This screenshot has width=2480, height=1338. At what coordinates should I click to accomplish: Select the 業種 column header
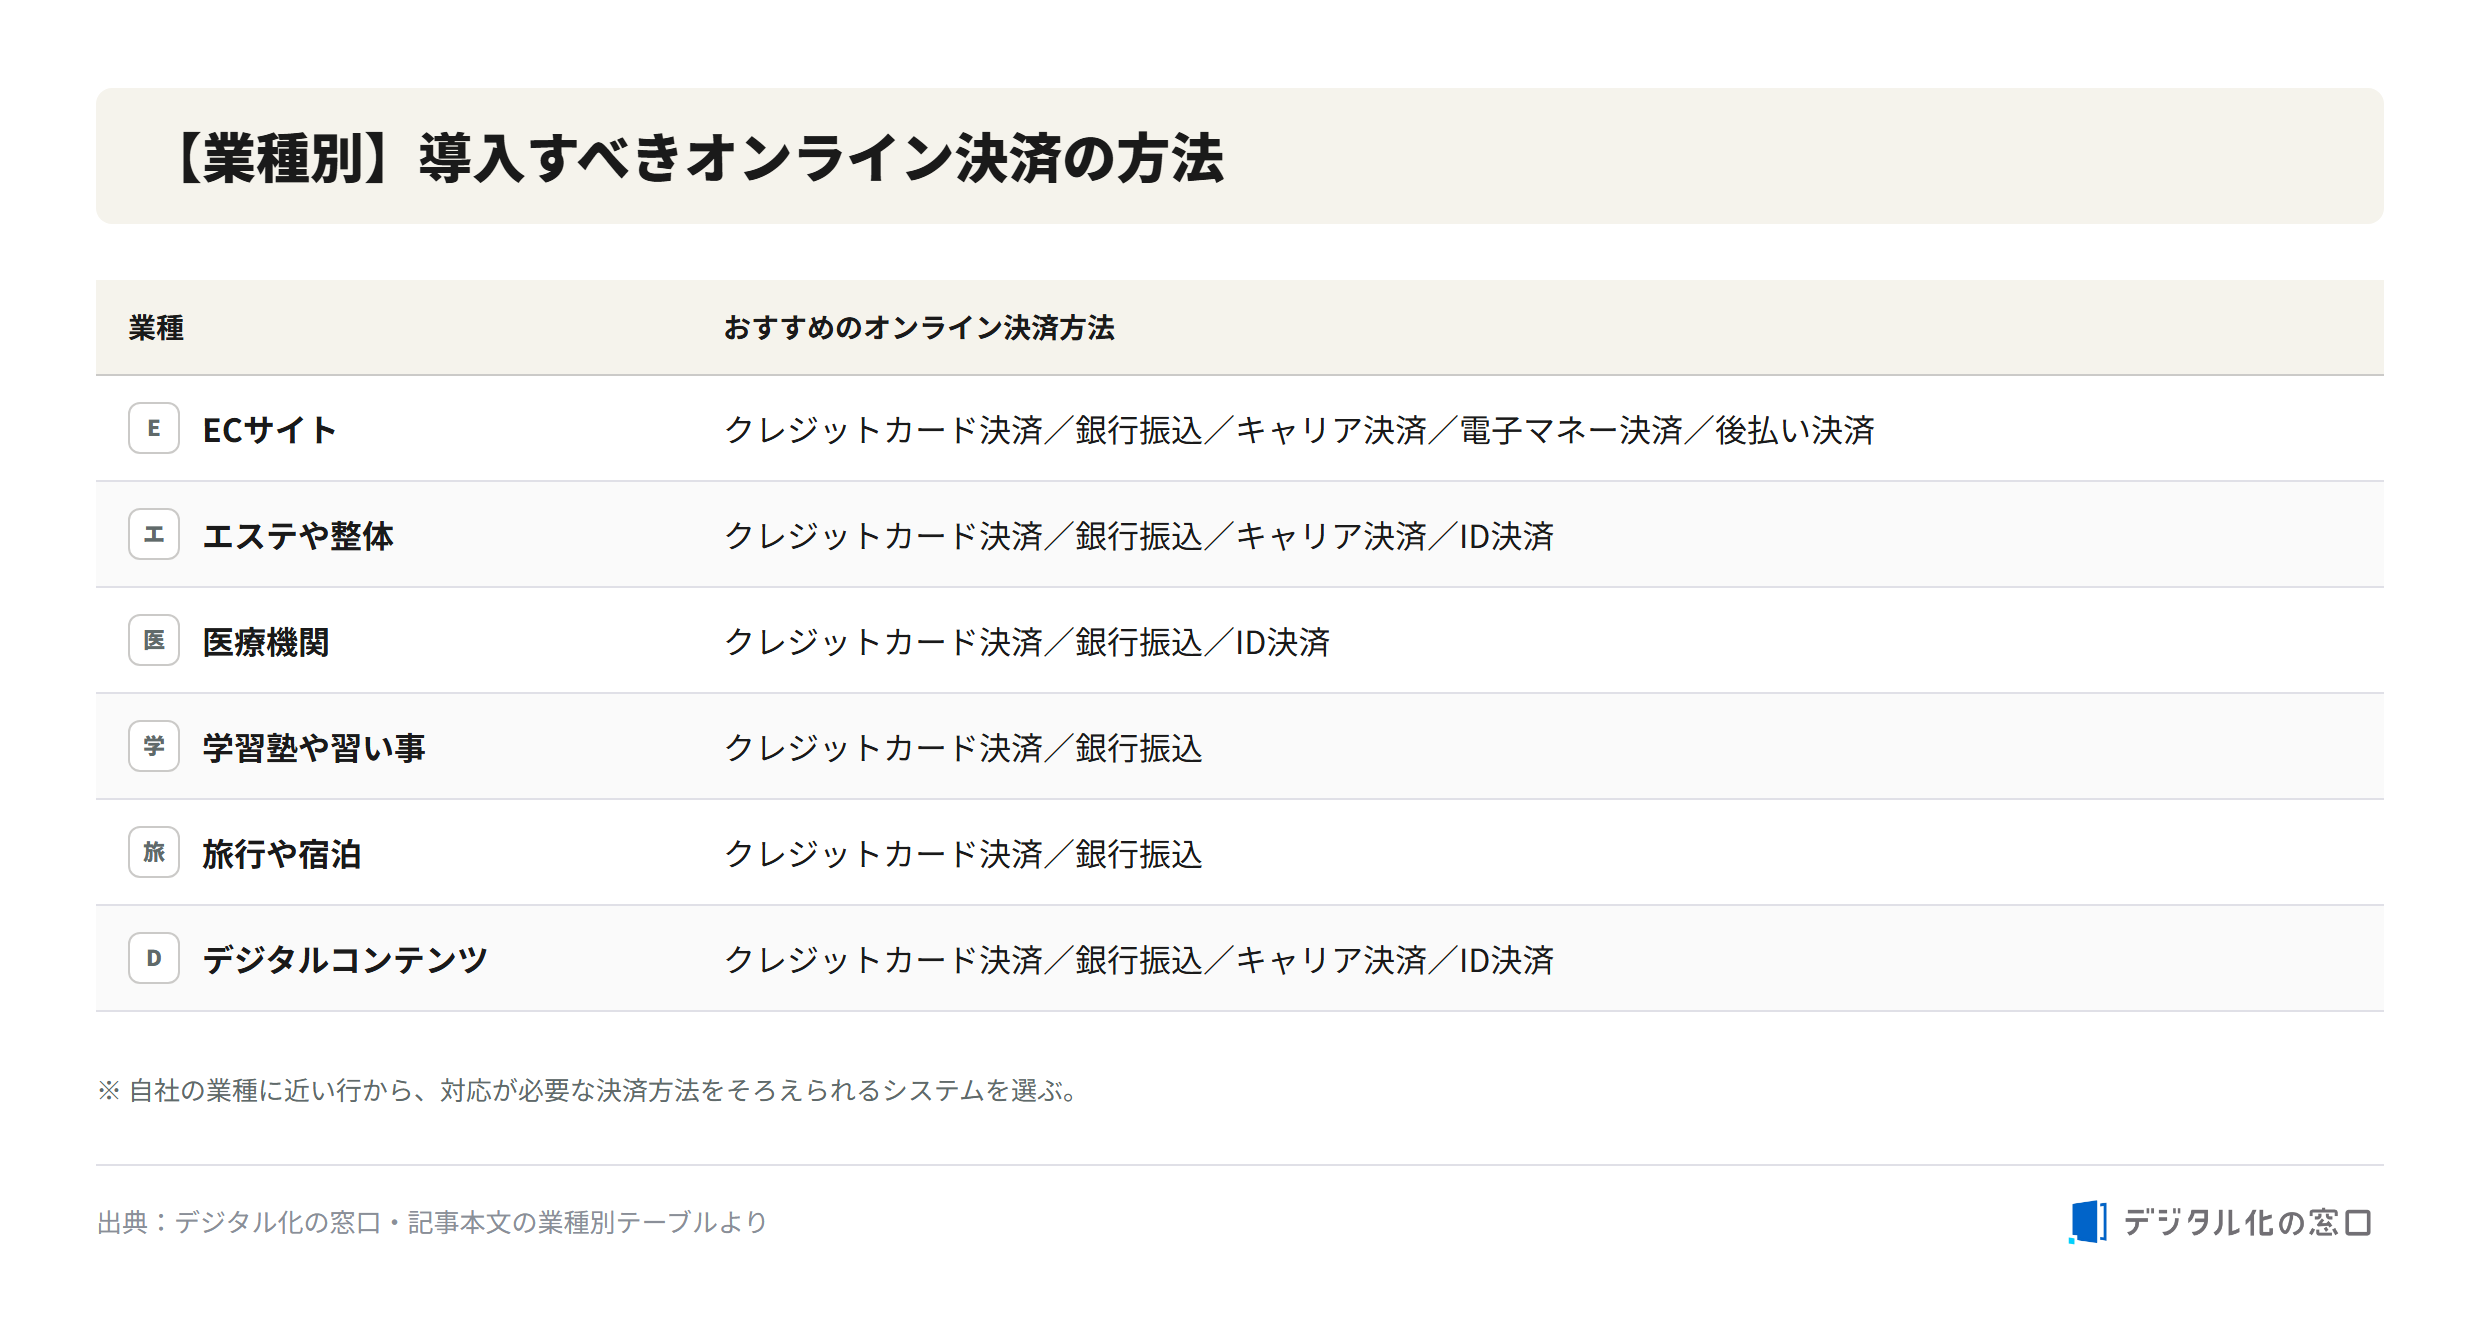156,328
